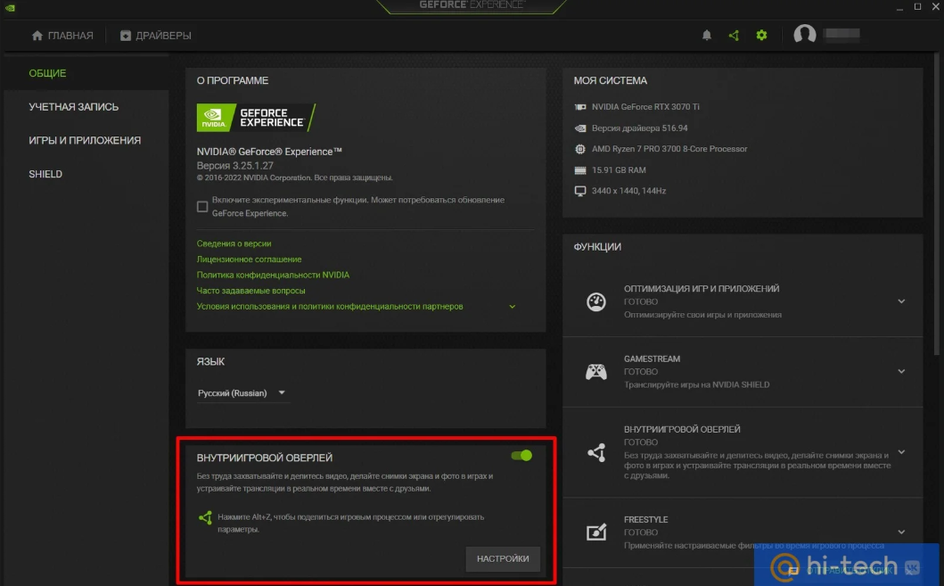944x586 pixels.
Task: Click the driver version icon
Action: point(580,128)
